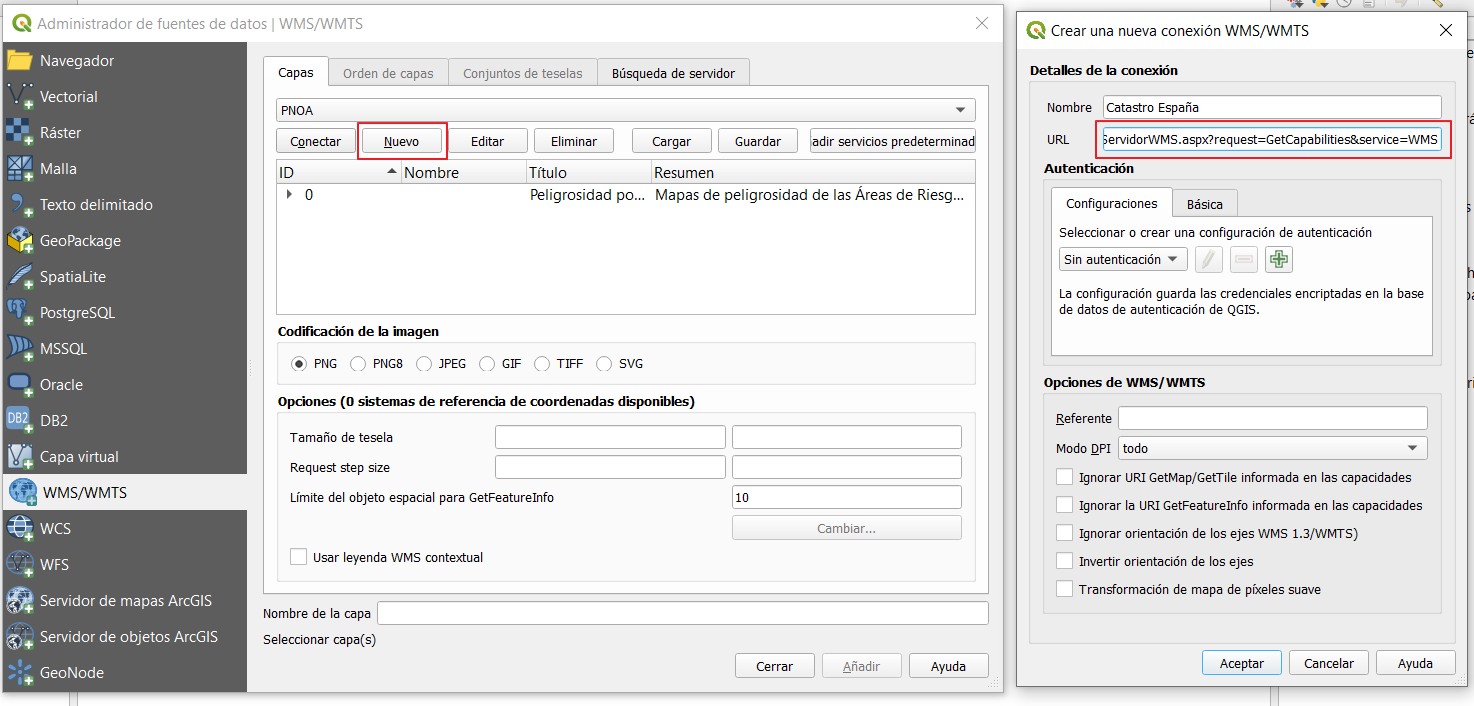
Task: Enable Usar leyenda WMS contextual
Action: (x=299, y=557)
